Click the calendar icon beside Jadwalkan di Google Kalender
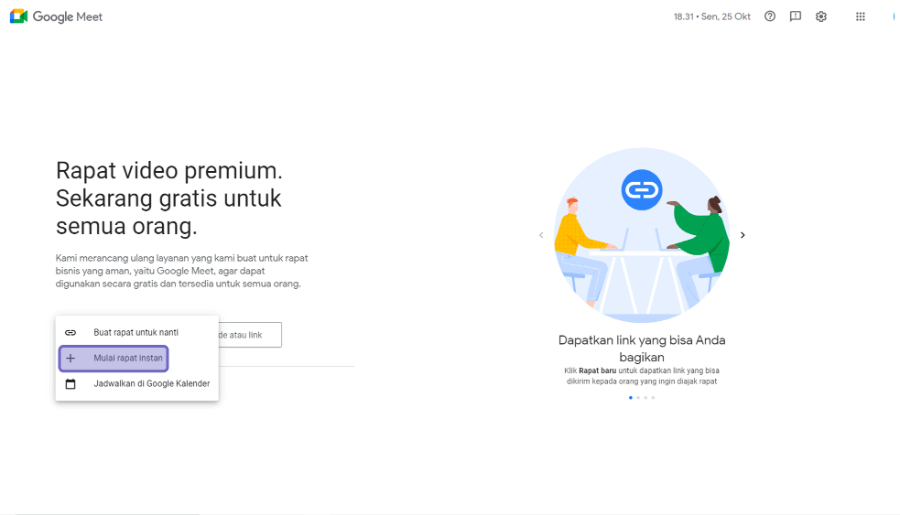Screen dimensions: 900x515 (70, 384)
